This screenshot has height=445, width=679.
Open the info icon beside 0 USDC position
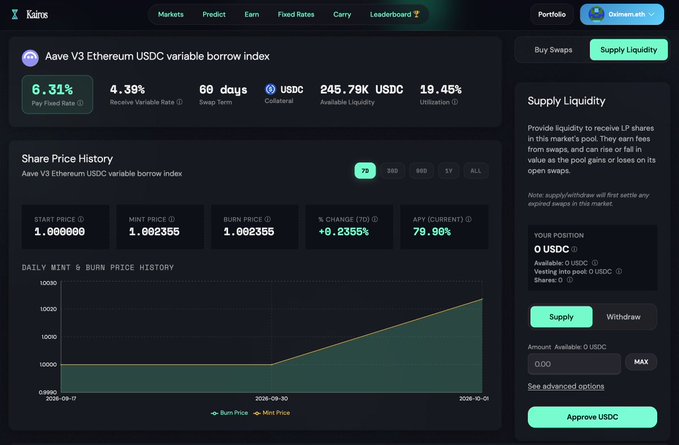pyautogui.click(x=574, y=249)
